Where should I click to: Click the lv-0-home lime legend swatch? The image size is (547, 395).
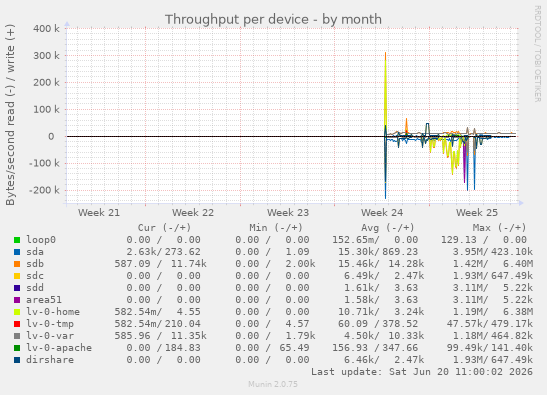[17, 312]
